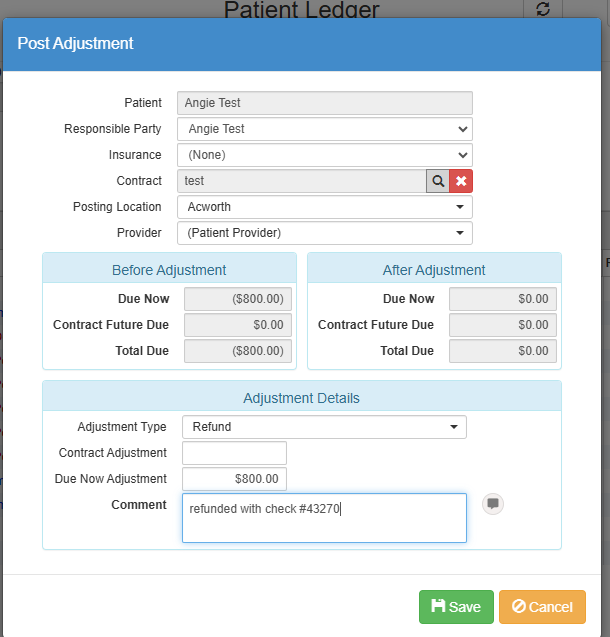Open comment templates speech bubble icon
The height and width of the screenshot is (637, 610).
pos(493,504)
